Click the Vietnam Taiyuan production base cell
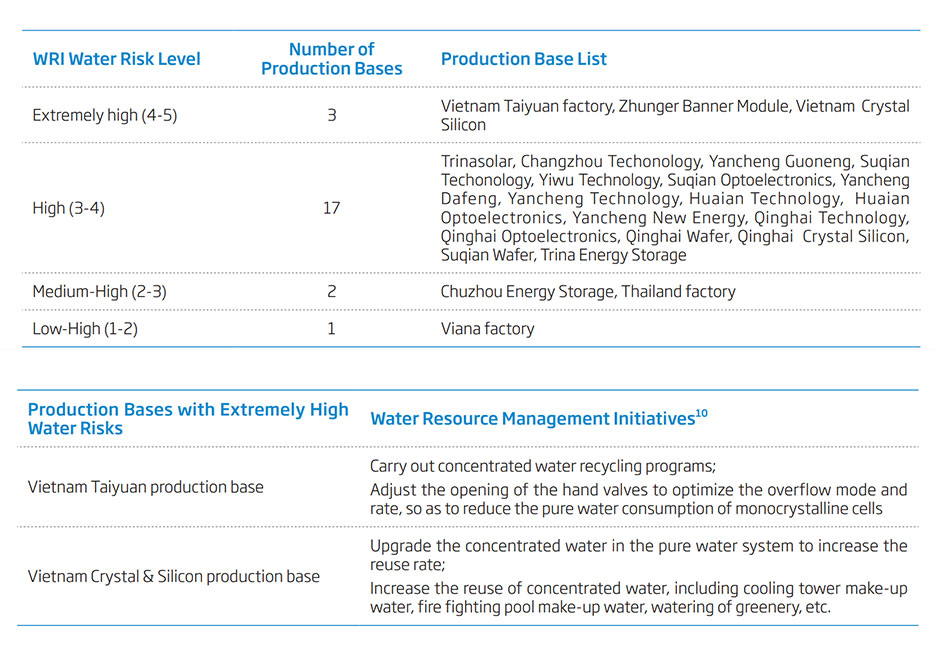940x654 pixels. pos(145,487)
